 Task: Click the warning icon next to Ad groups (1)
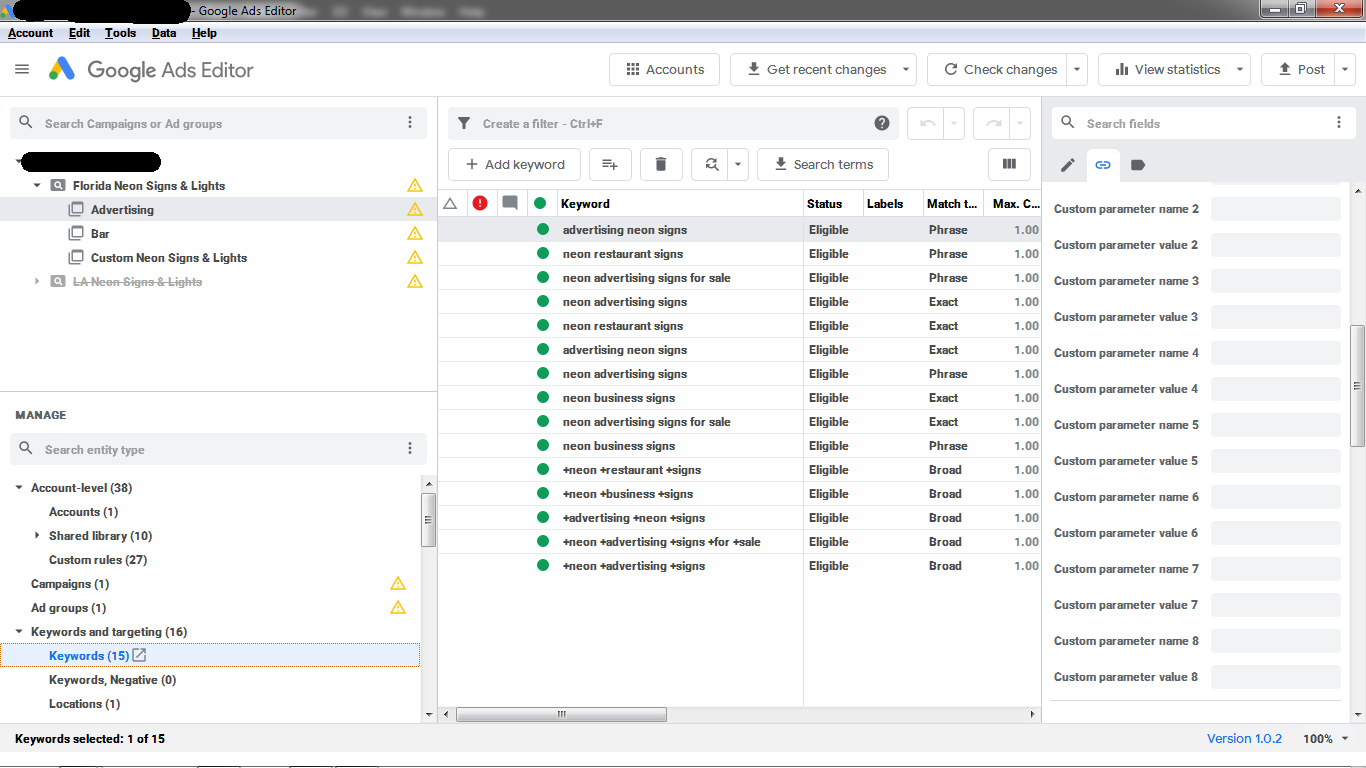(398, 607)
